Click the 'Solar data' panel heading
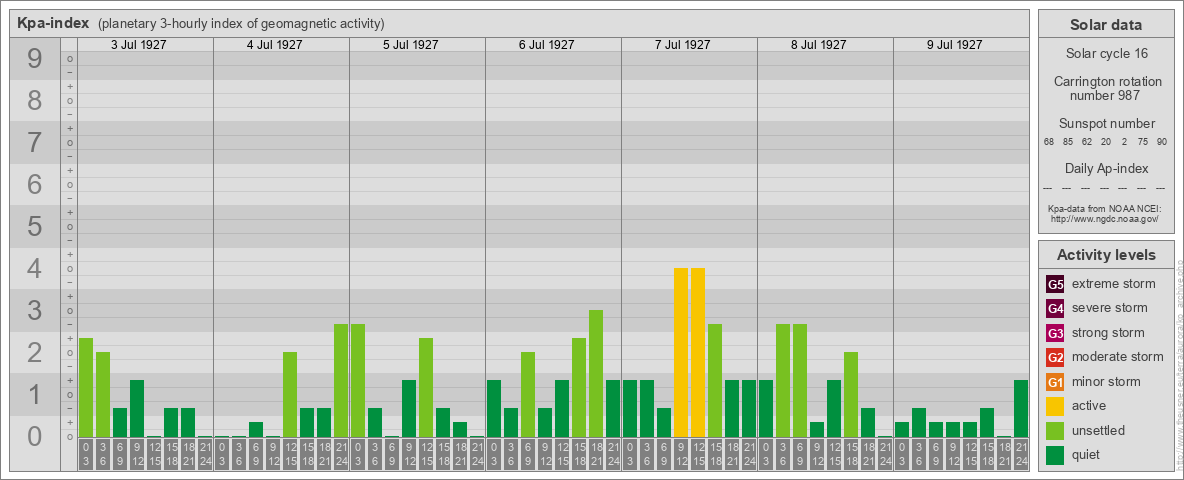 pos(1105,25)
